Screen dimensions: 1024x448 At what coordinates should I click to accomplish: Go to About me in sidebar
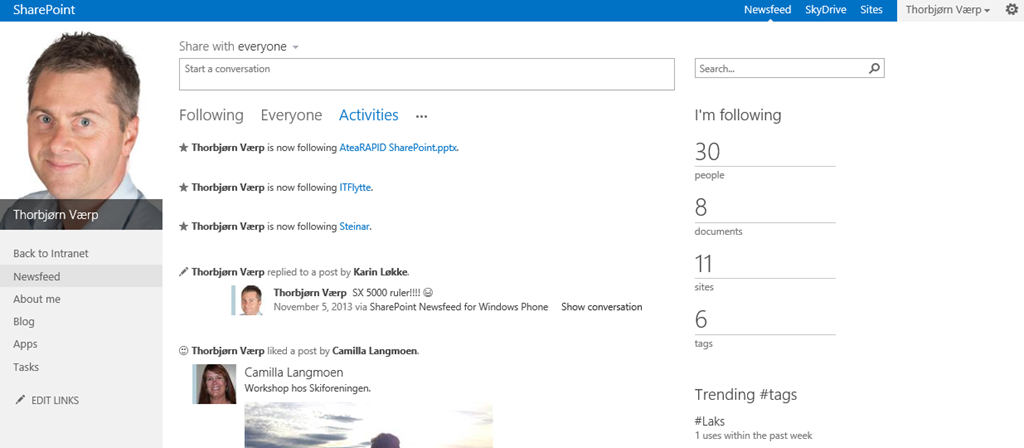point(37,299)
